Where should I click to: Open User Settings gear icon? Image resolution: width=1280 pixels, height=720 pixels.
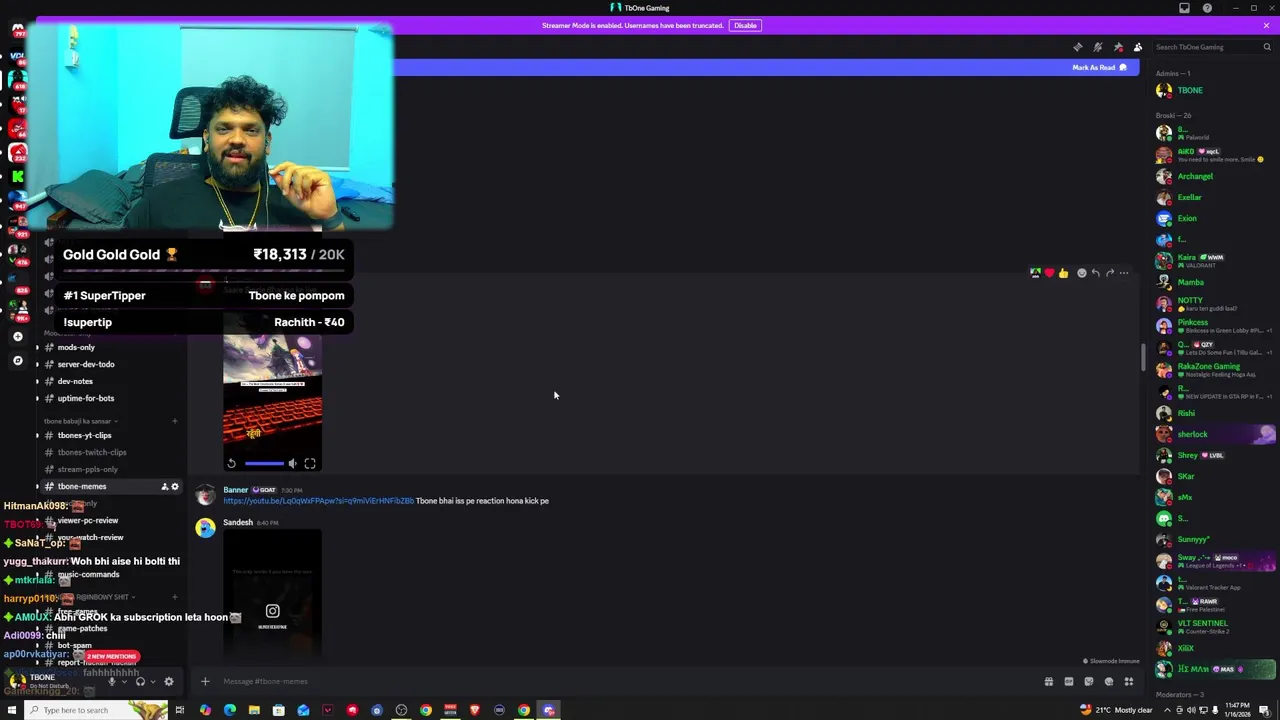pyautogui.click(x=169, y=682)
